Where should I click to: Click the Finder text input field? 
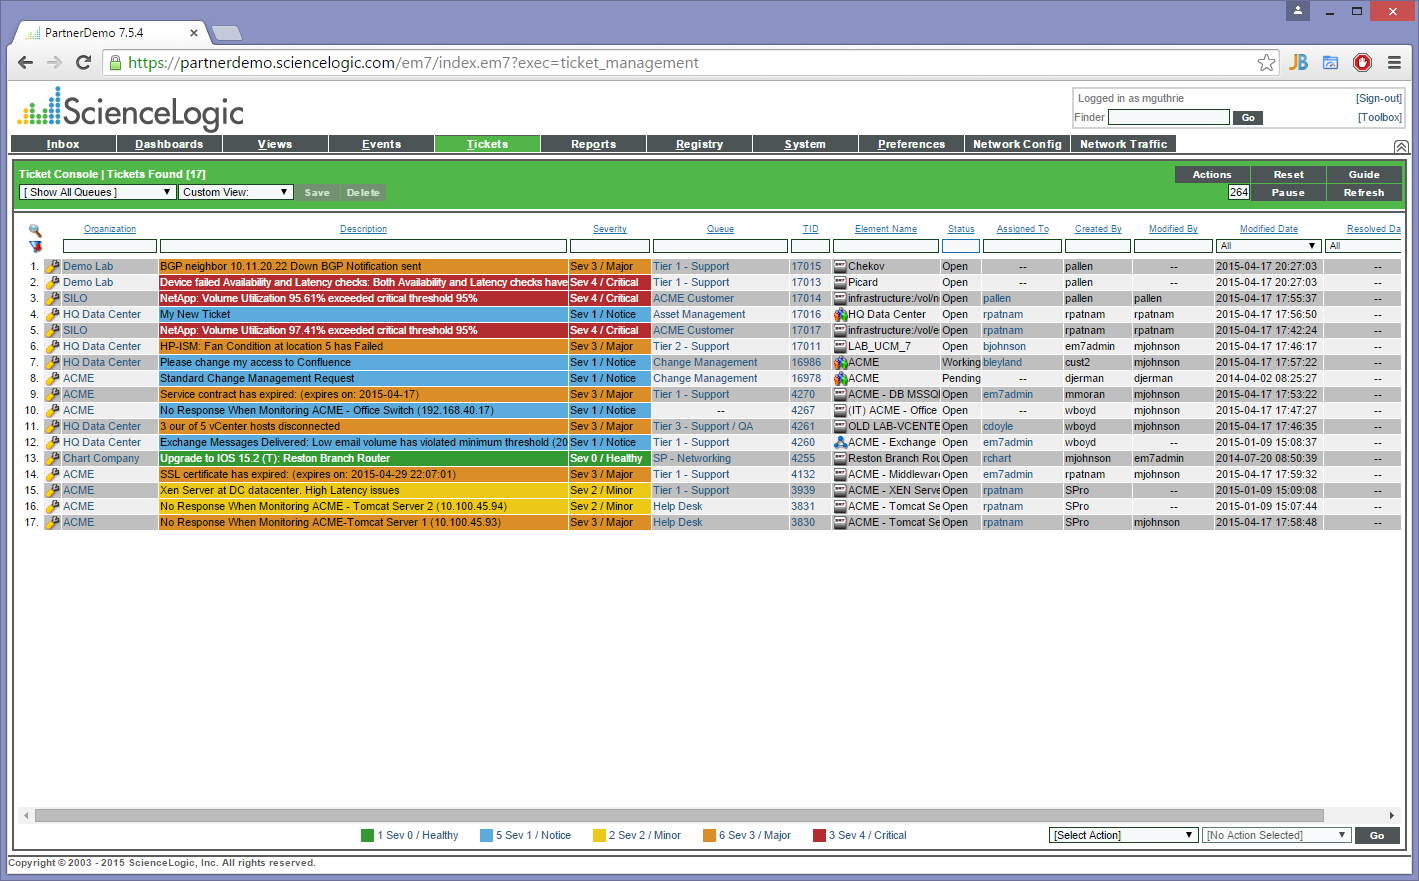click(x=1168, y=117)
